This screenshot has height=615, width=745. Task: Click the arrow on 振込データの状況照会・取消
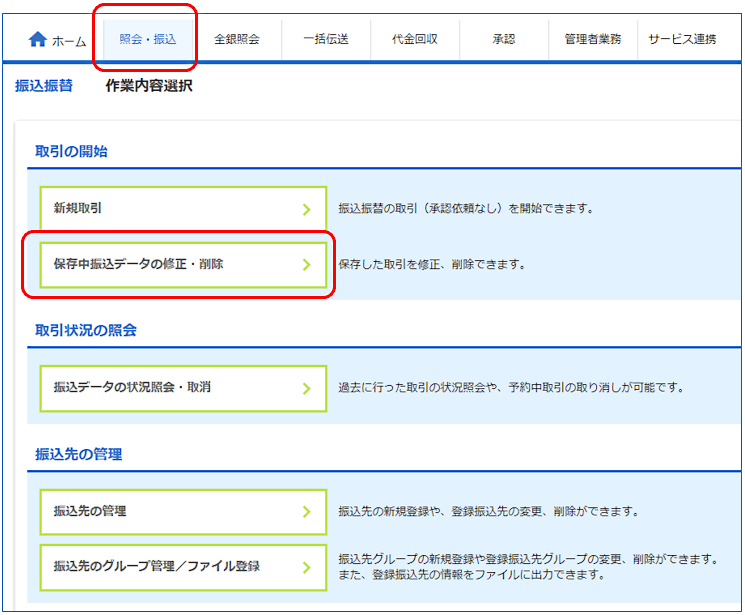307,388
